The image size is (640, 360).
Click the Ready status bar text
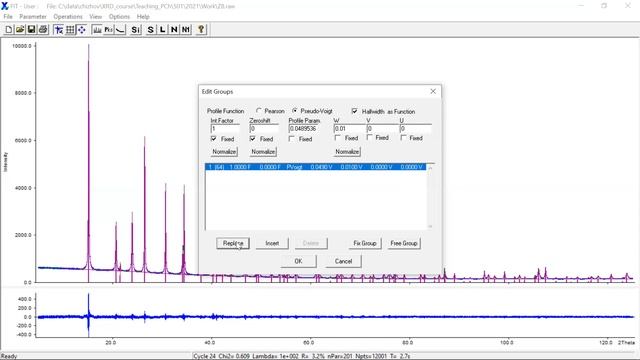click(x=9, y=356)
